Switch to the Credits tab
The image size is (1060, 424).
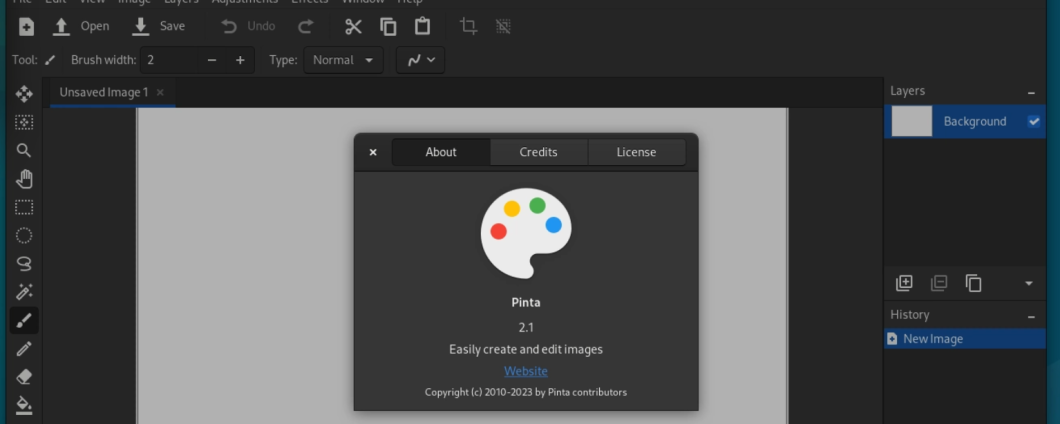pyautogui.click(x=538, y=152)
